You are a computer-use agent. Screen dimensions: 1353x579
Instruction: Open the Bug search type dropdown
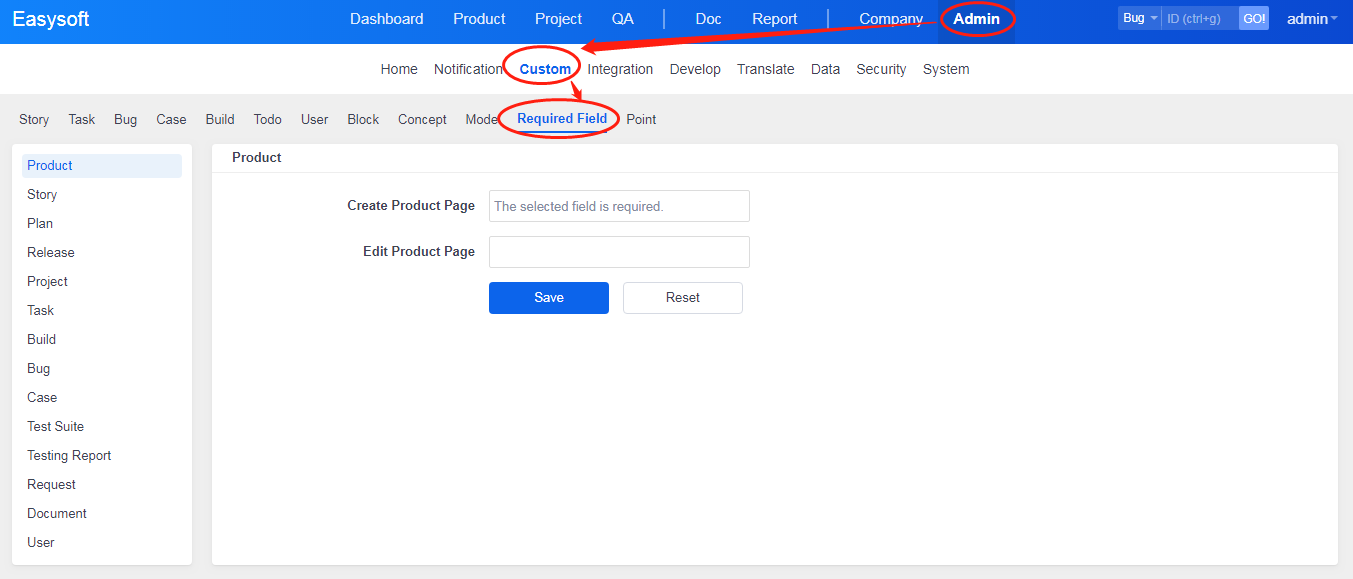(1139, 18)
